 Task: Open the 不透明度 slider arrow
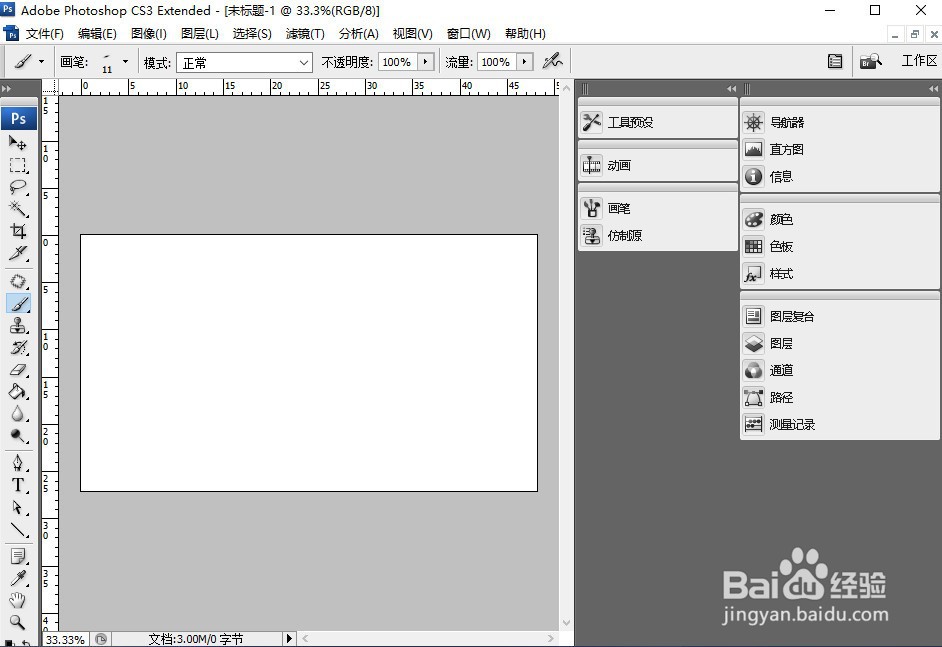coord(425,62)
